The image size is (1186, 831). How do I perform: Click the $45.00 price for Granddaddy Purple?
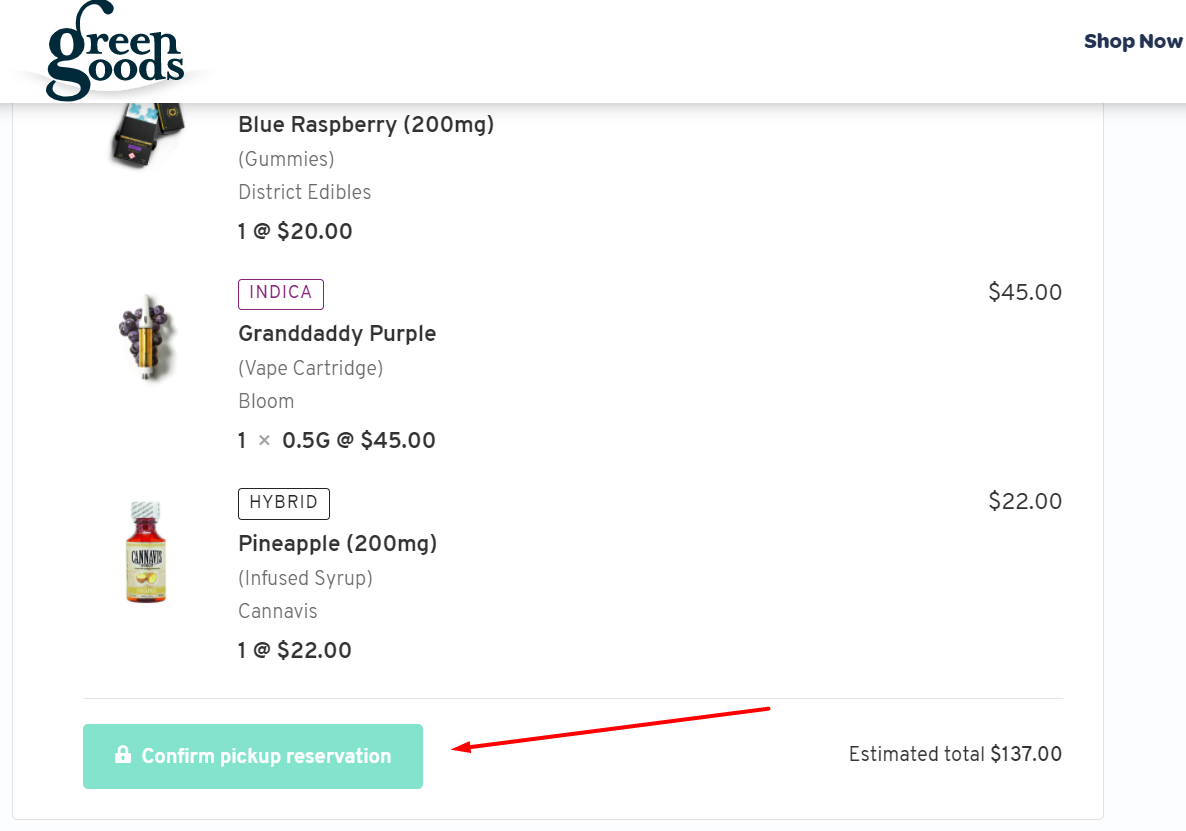[1024, 292]
